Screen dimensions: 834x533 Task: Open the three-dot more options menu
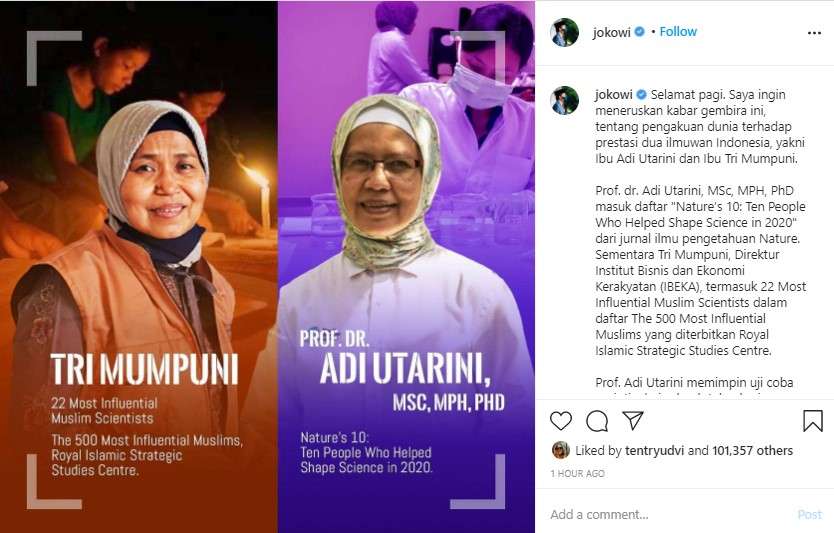(x=814, y=33)
